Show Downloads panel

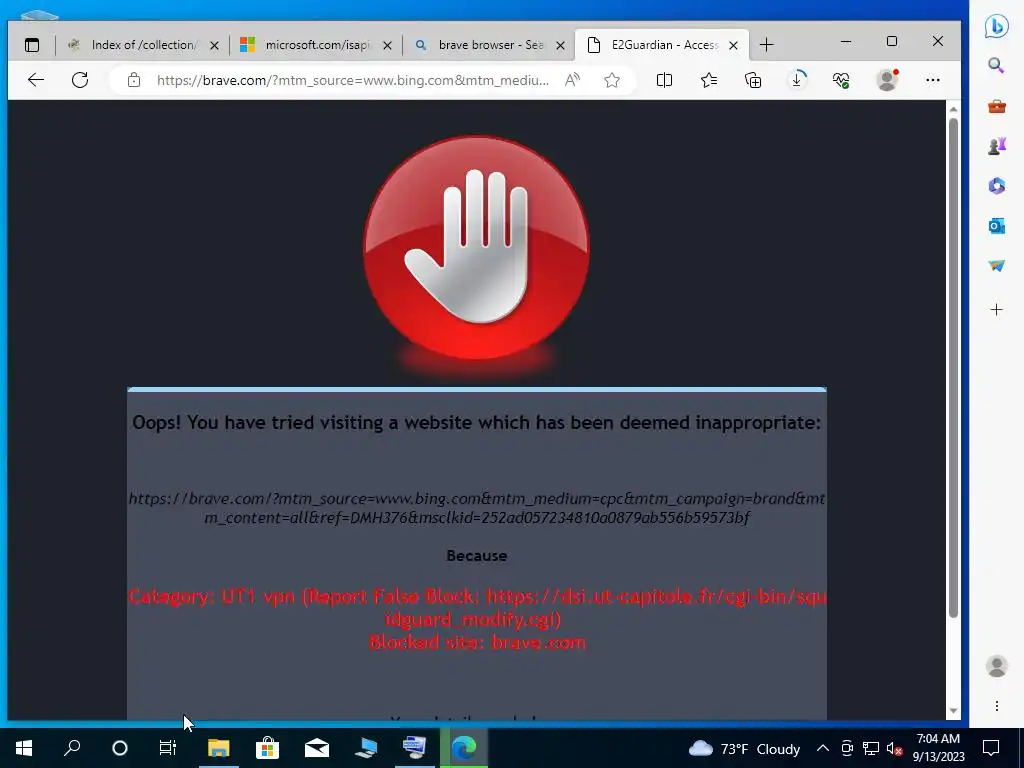click(x=797, y=80)
